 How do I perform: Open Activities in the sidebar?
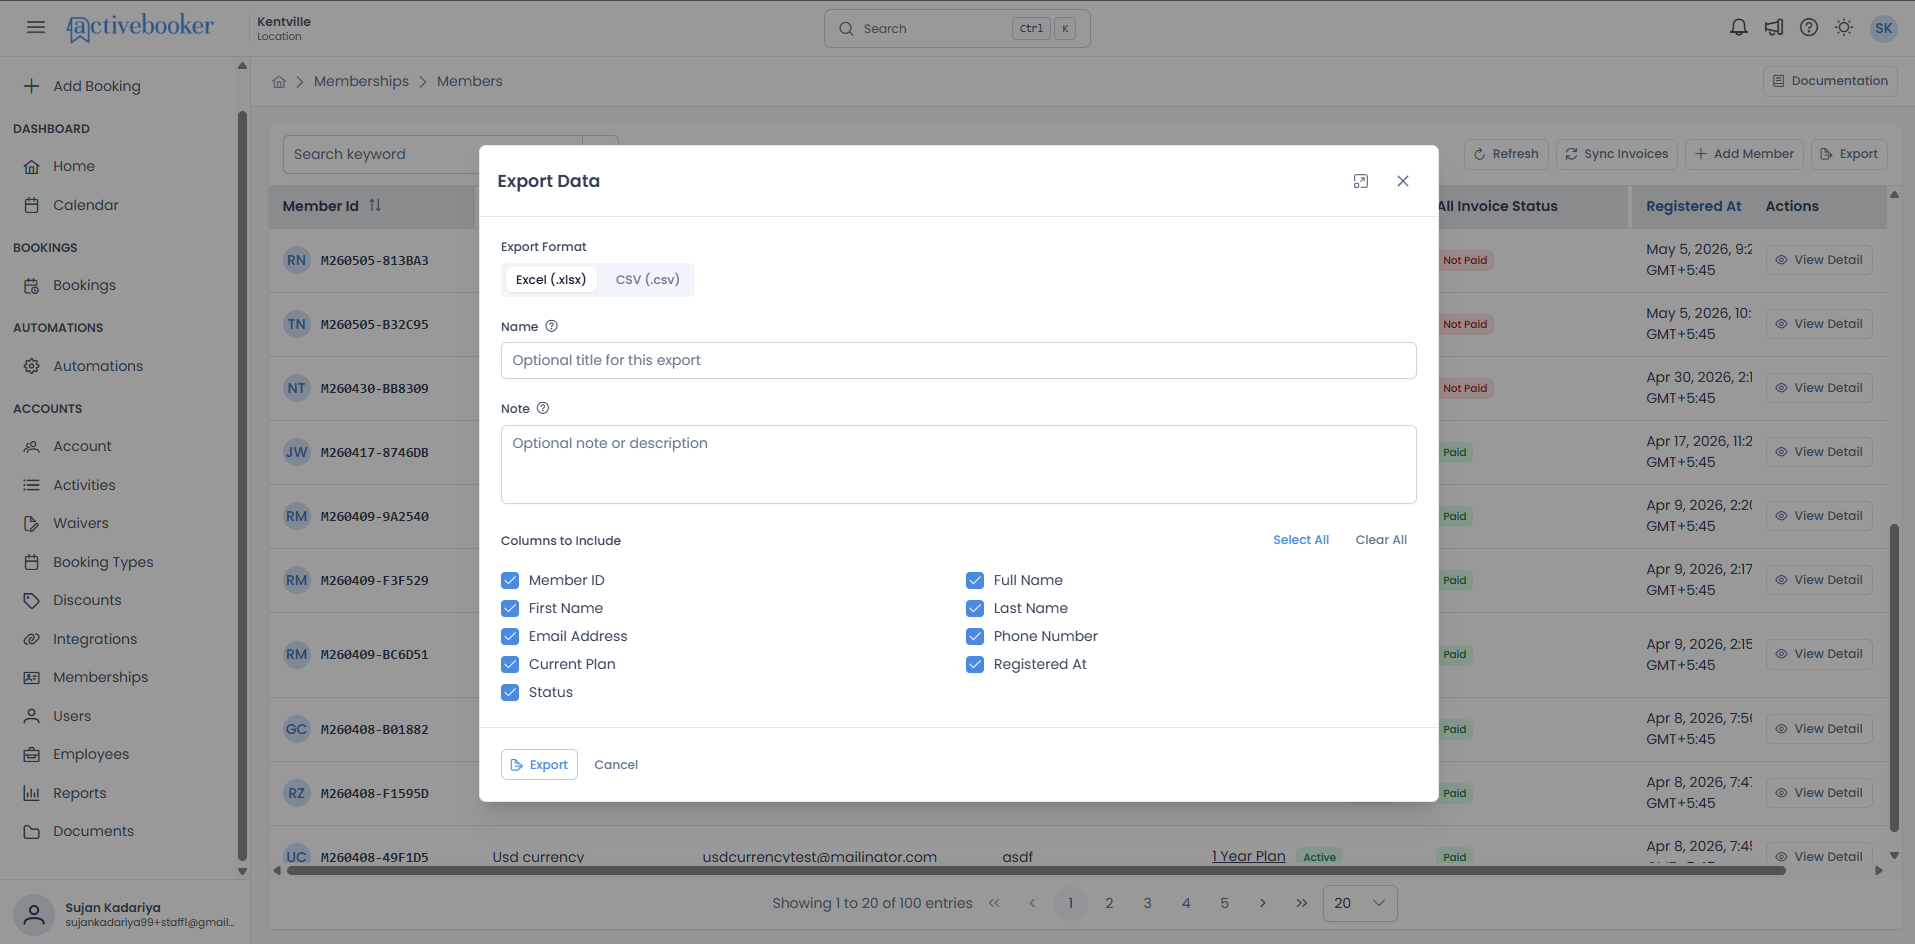(84, 485)
